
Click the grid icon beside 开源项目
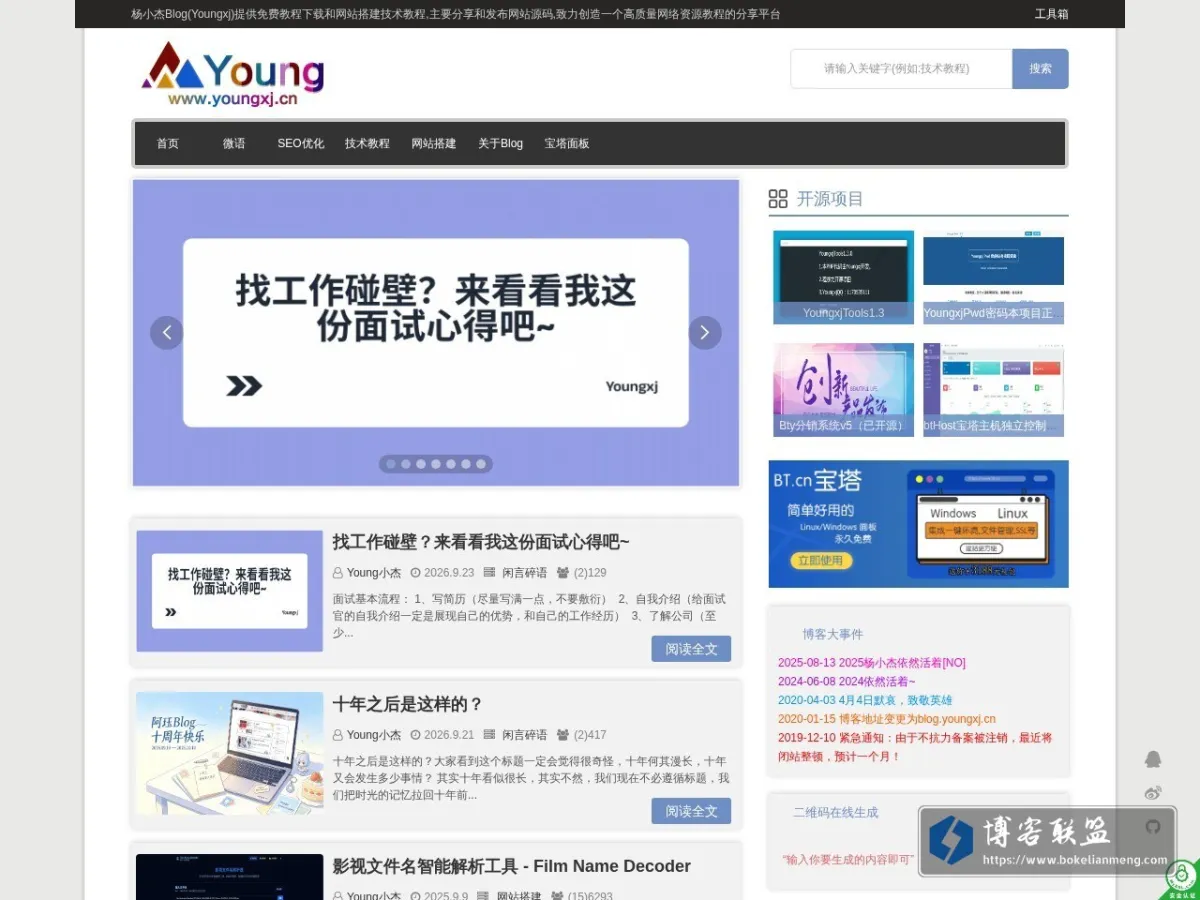(778, 198)
